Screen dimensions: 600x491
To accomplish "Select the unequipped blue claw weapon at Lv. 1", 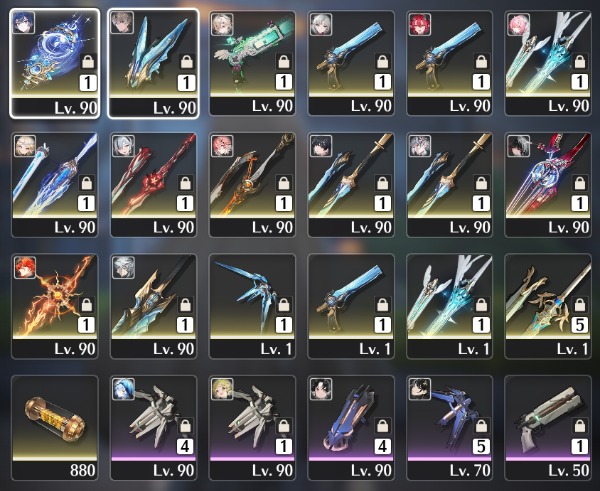I will pyautogui.click(x=252, y=306).
